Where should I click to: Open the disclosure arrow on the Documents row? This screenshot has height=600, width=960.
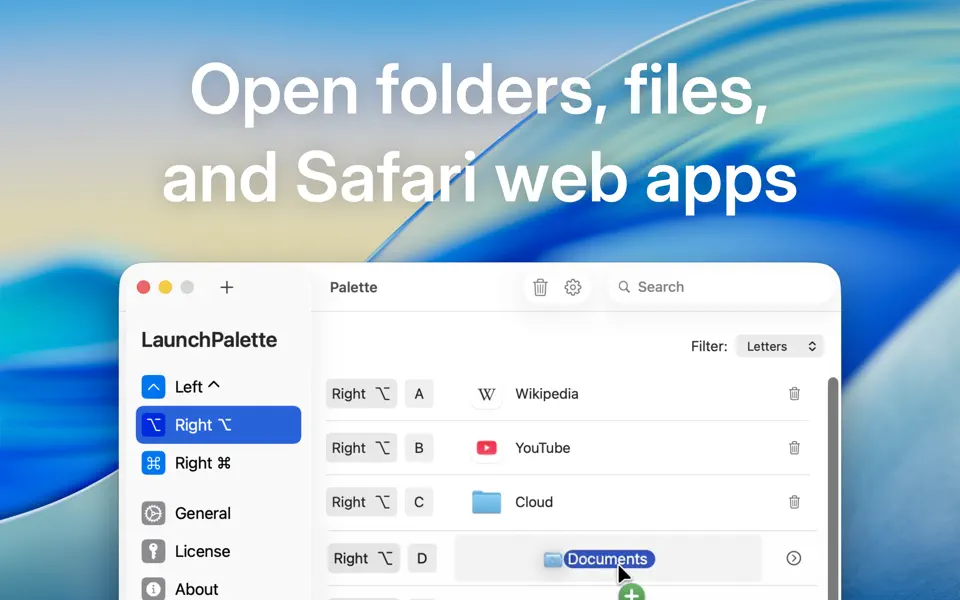point(793,558)
